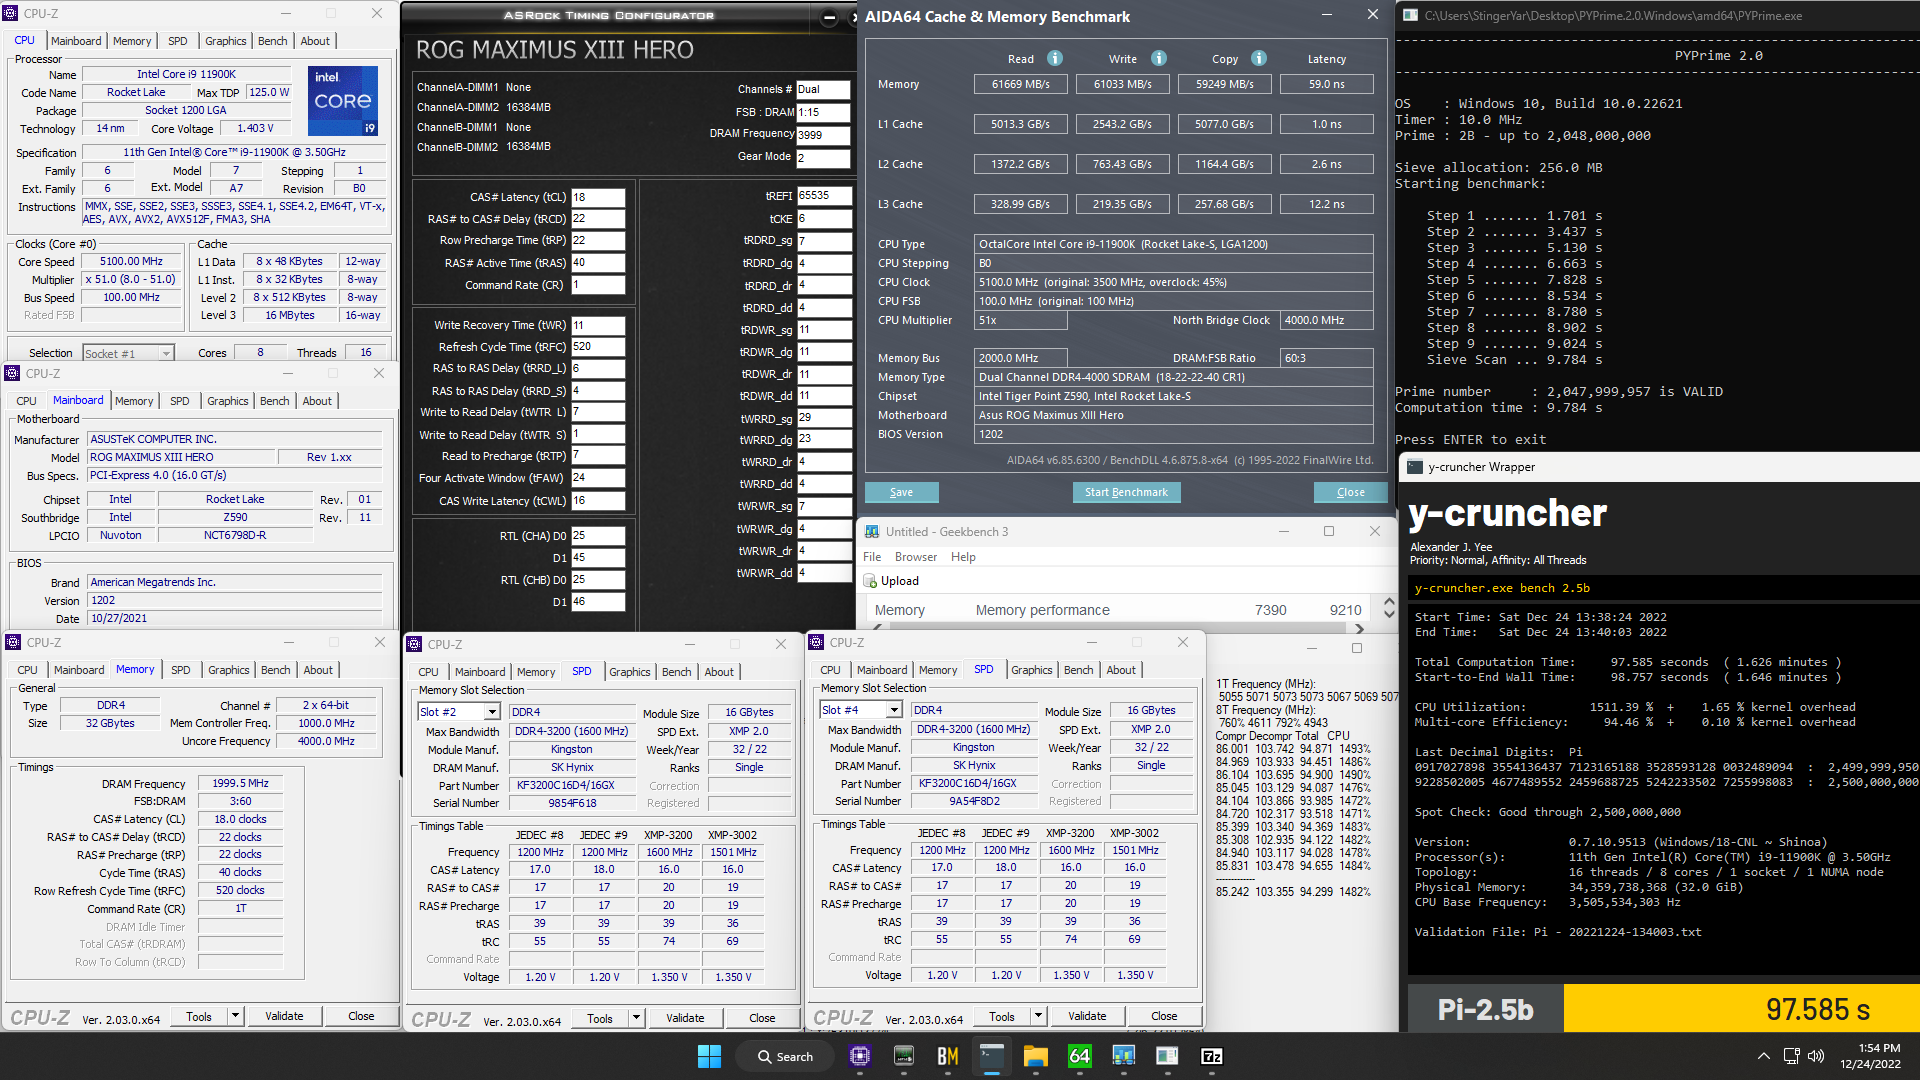Click the title icon of the Slot #2 CPU-Z window
Screen dimensions: 1920x1080
[x=414, y=644]
